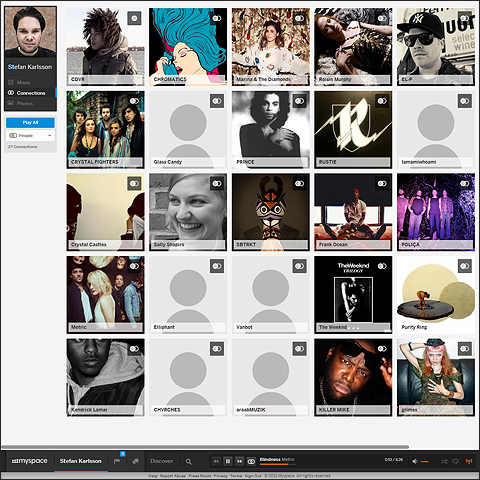Click the connection icon on the araabMUZIK tile
Image resolution: width=480 pixels, height=480 pixels.
[x=300, y=349]
